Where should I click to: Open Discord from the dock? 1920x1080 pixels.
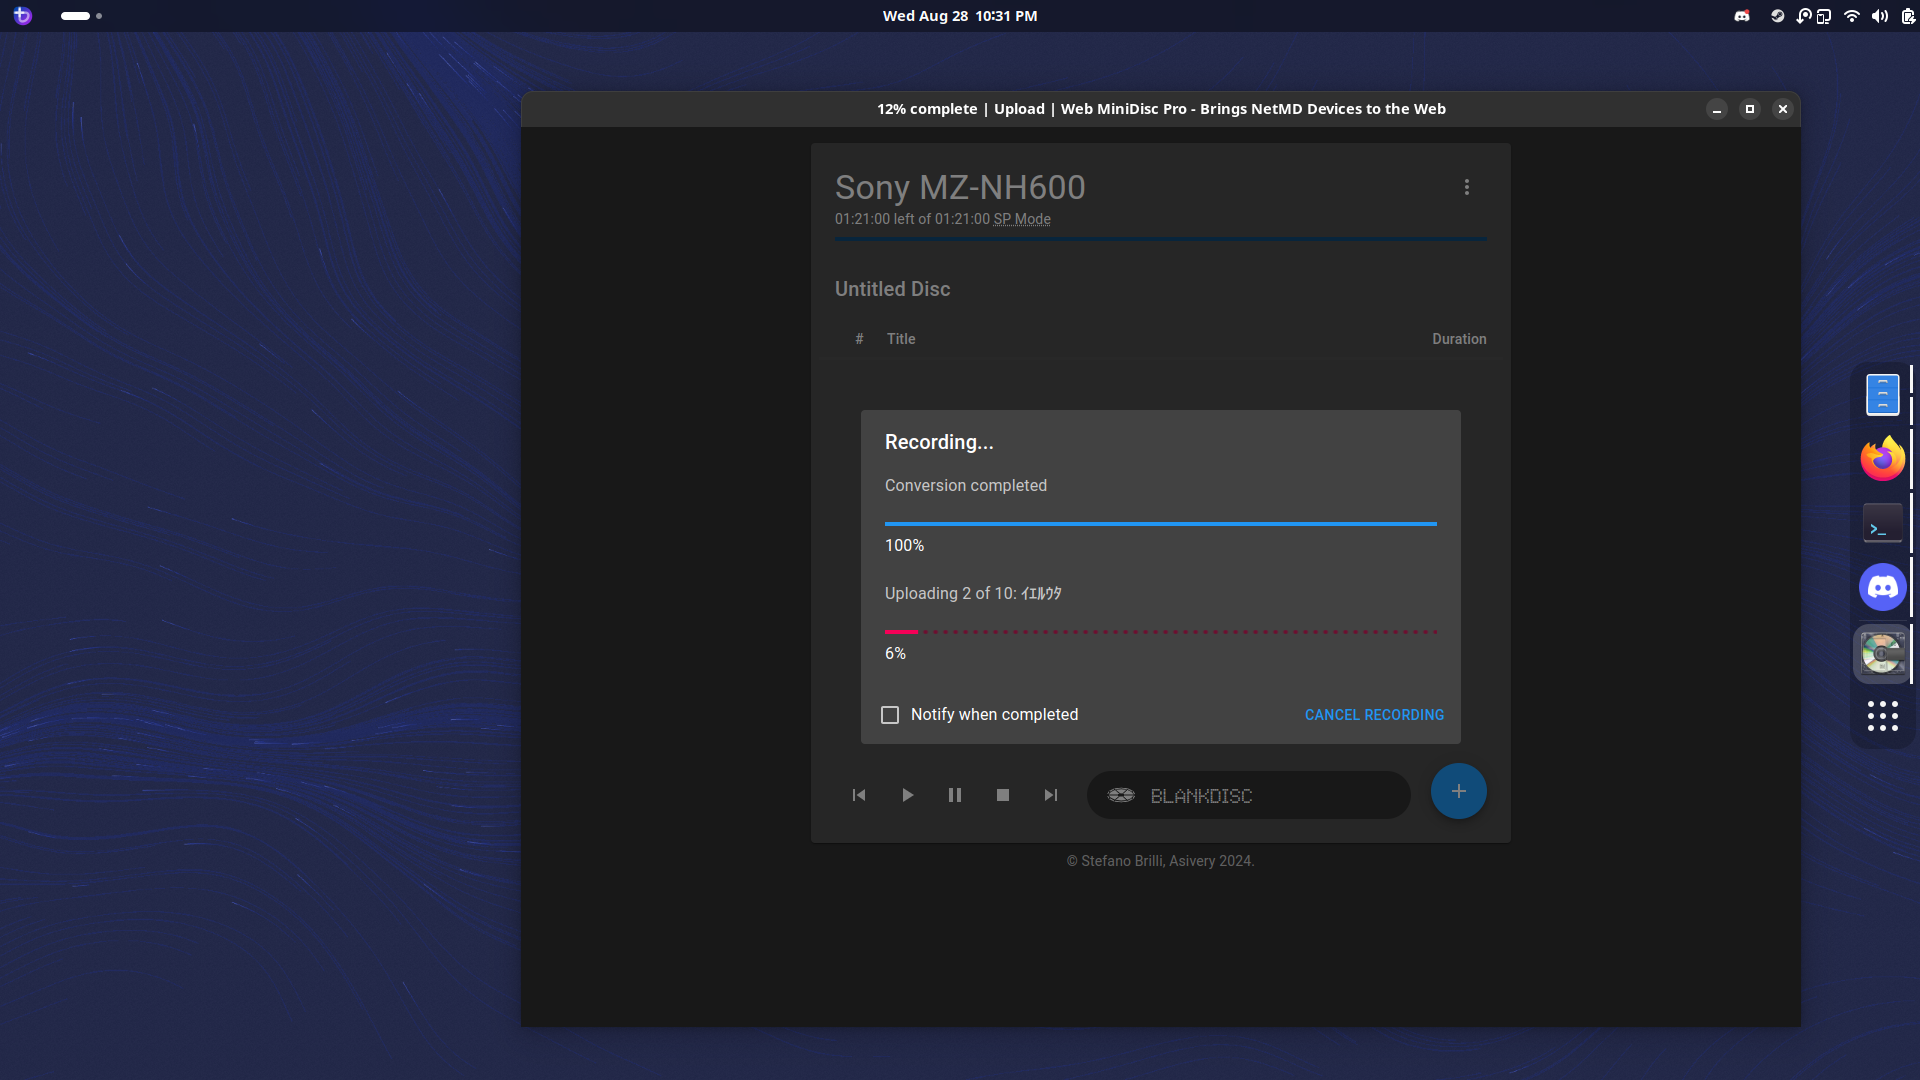(1881, 587)
